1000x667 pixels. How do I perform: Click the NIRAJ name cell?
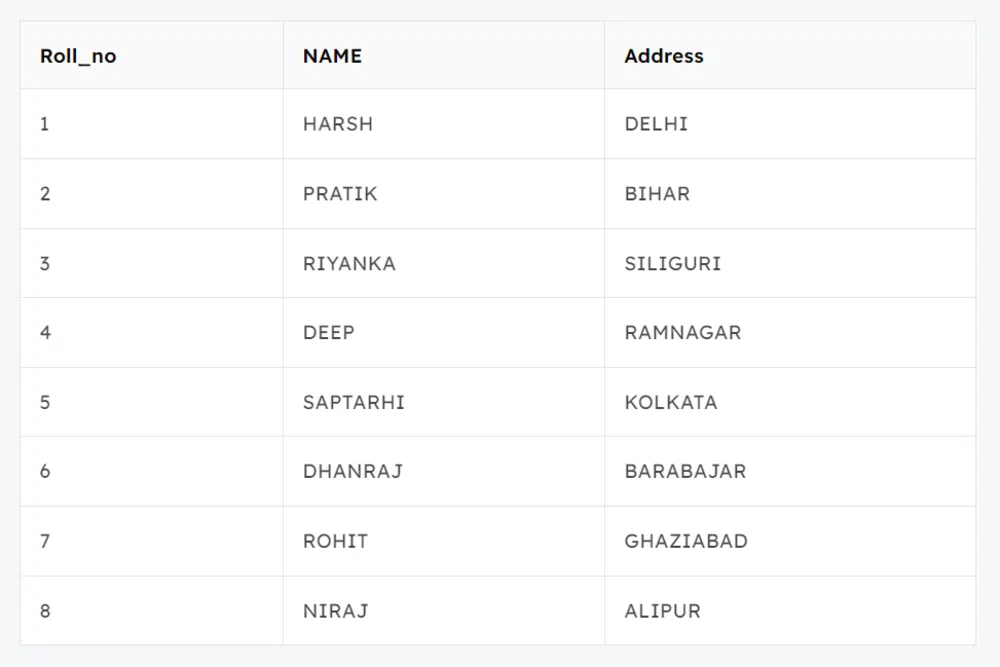point(335,610)
